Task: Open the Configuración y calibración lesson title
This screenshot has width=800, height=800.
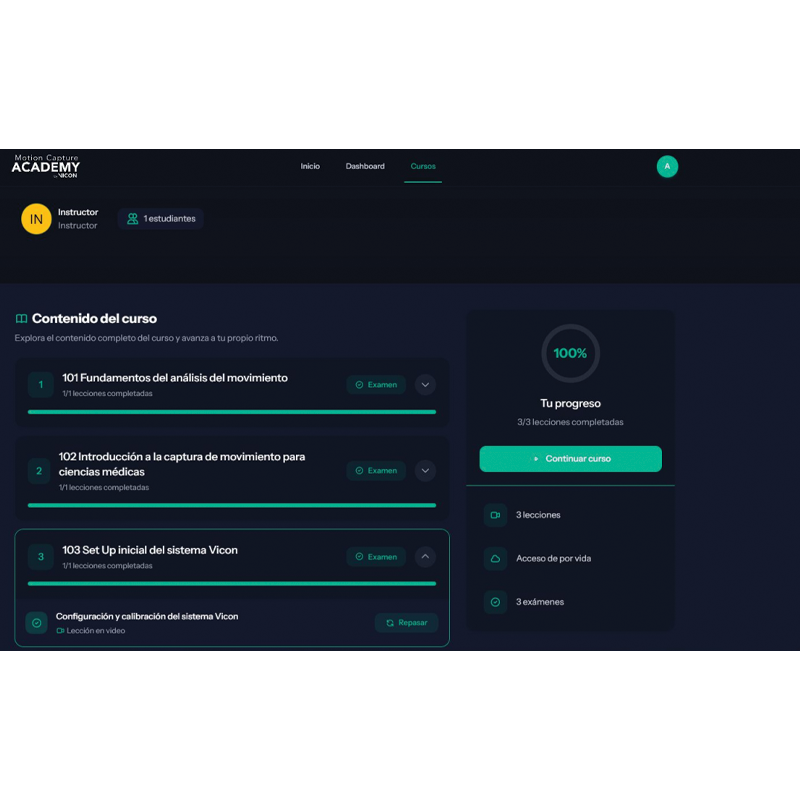Action: 147,616
